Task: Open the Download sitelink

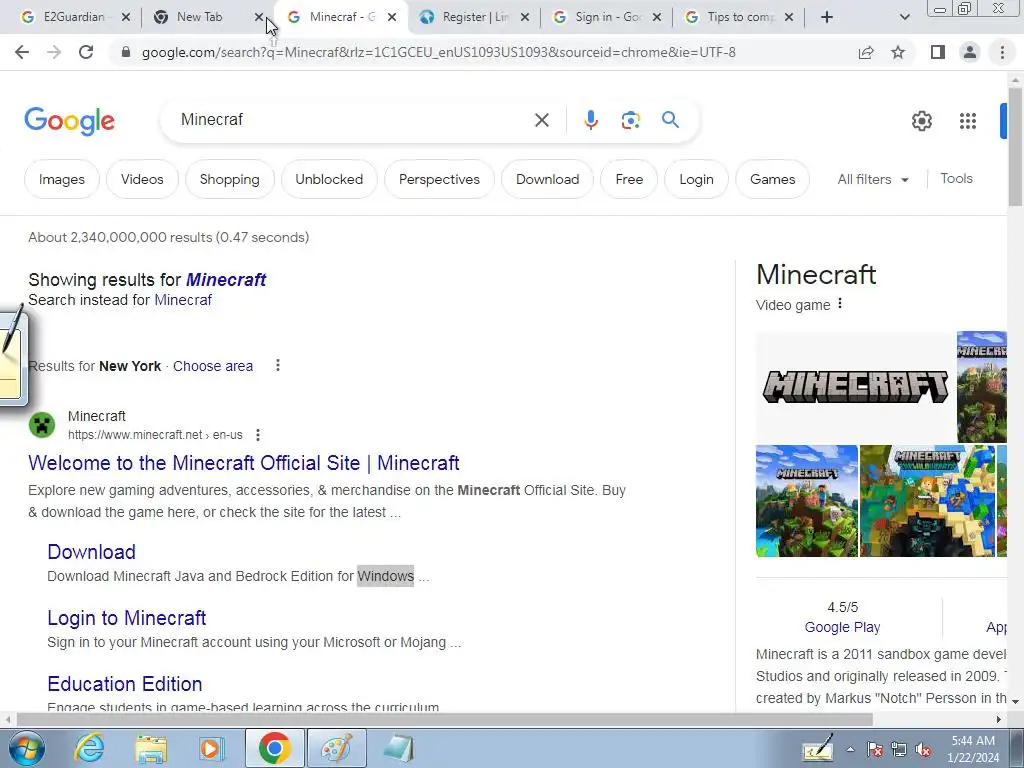Action: [x=91, y=552]
